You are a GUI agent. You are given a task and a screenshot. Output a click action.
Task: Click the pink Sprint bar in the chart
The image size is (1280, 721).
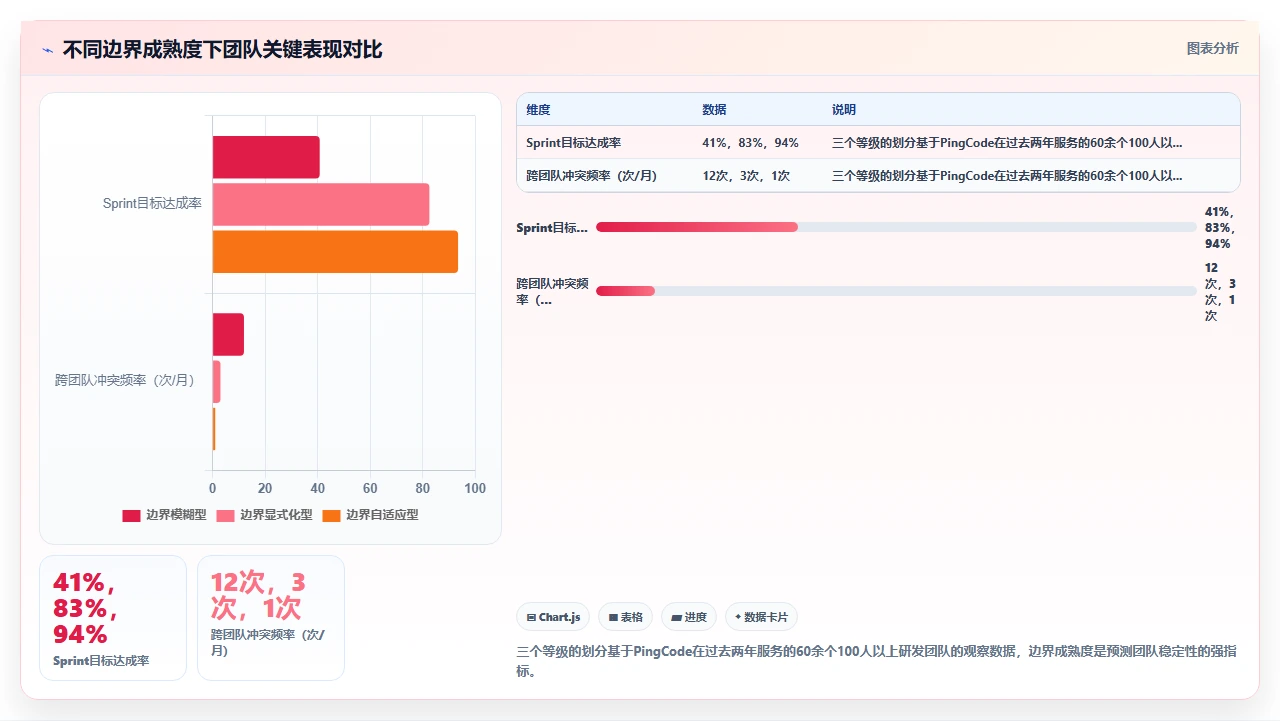pos(321,204)
